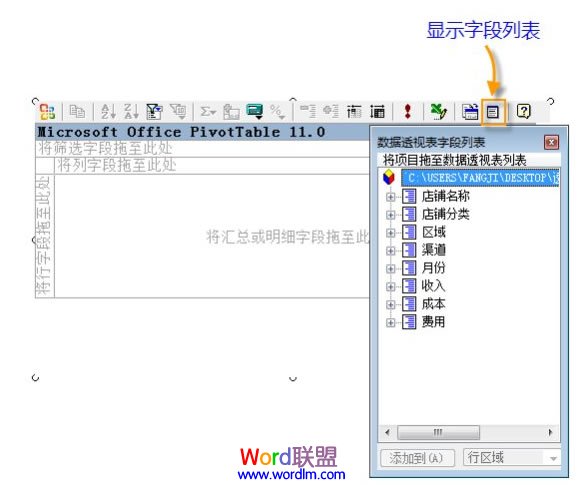Click the Expand toolbar icon
The width and height of the screenshot is (583, 485).
[331, 112]
